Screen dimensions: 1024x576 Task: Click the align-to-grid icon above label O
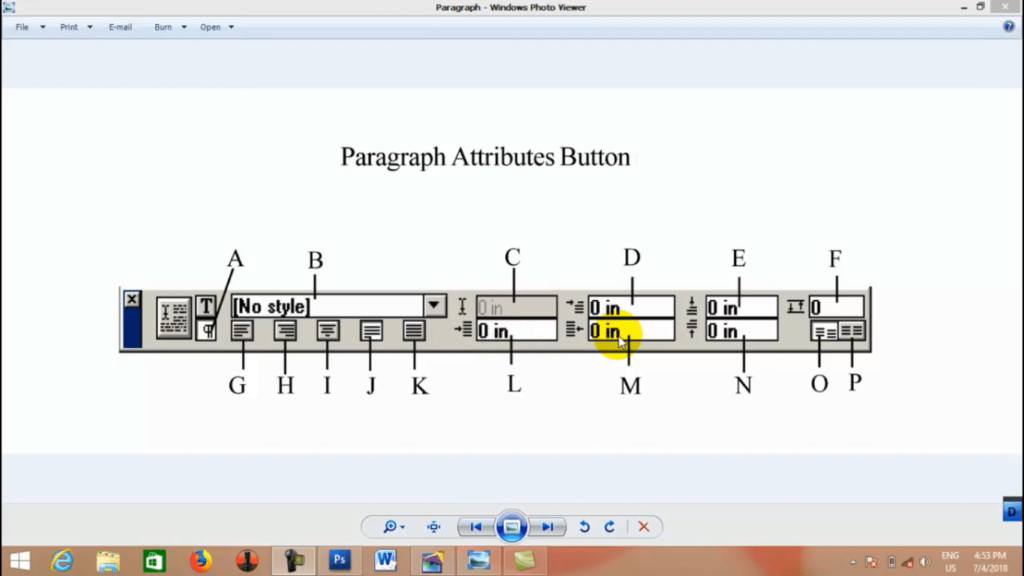click(x=824, y=331)
